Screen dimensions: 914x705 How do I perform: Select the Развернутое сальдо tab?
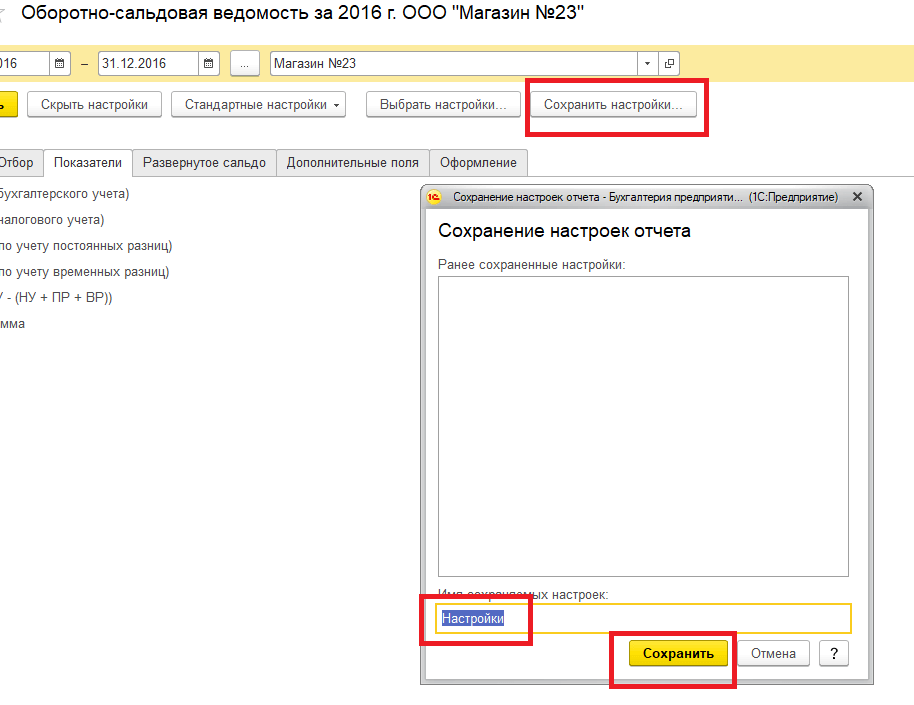[204, 163]
